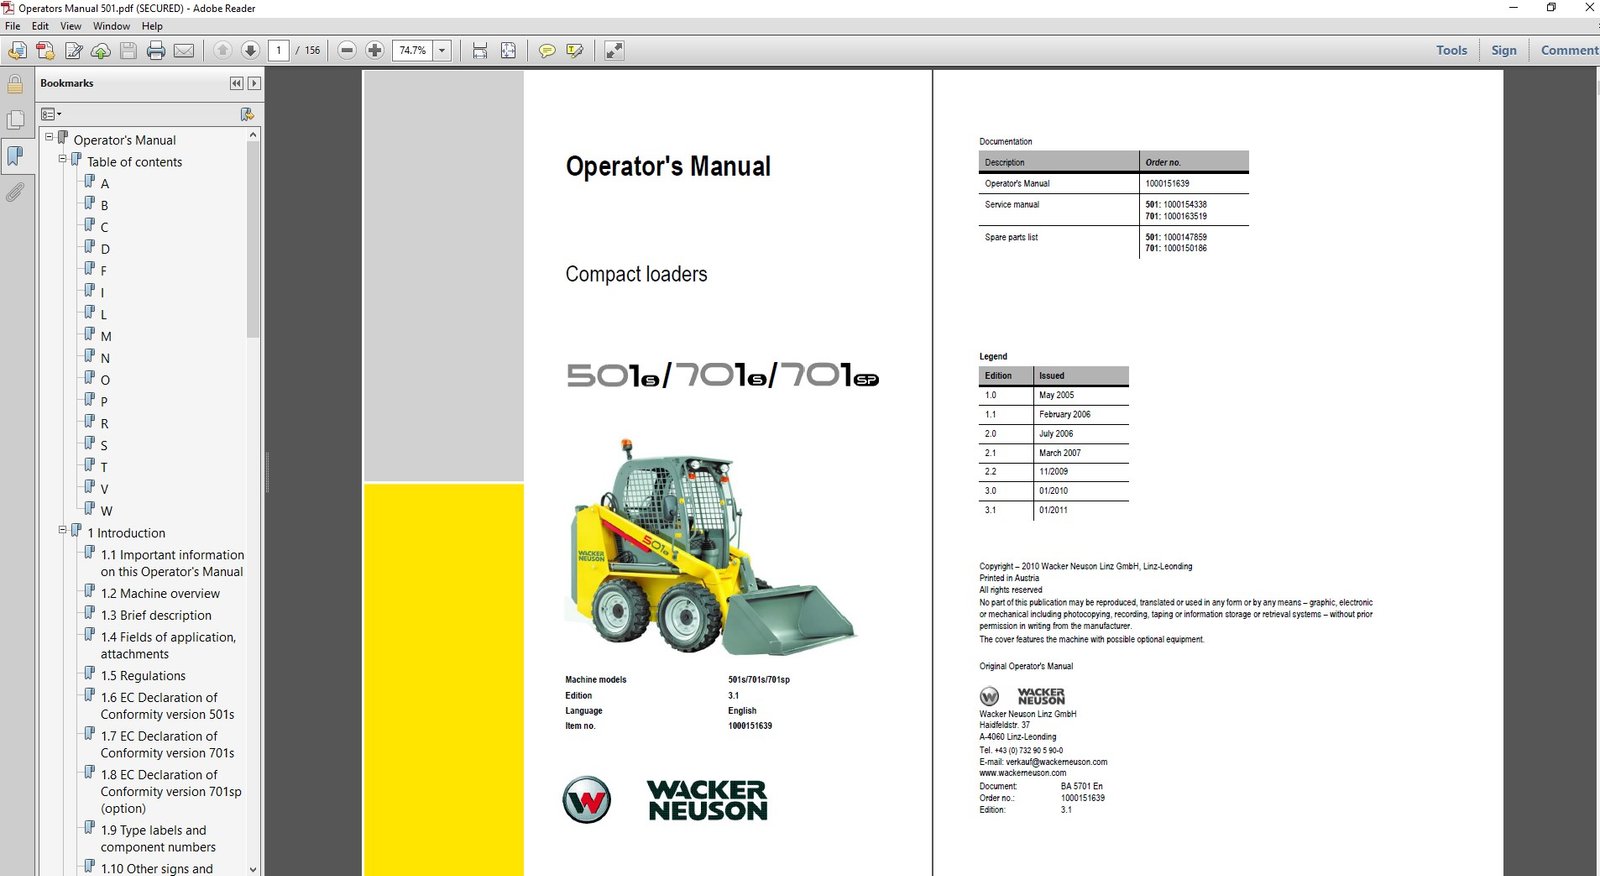Zoom out with the minus button
The image size is (1600, 876).
(347, 51)
